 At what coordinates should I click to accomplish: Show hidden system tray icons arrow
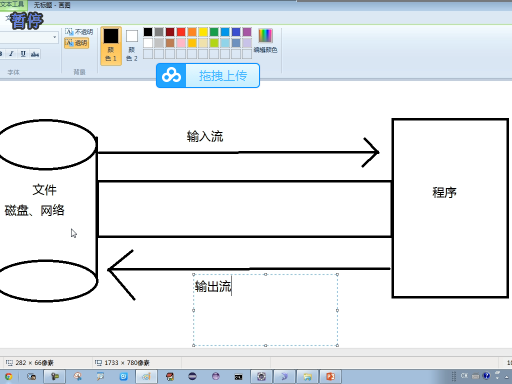507,376
